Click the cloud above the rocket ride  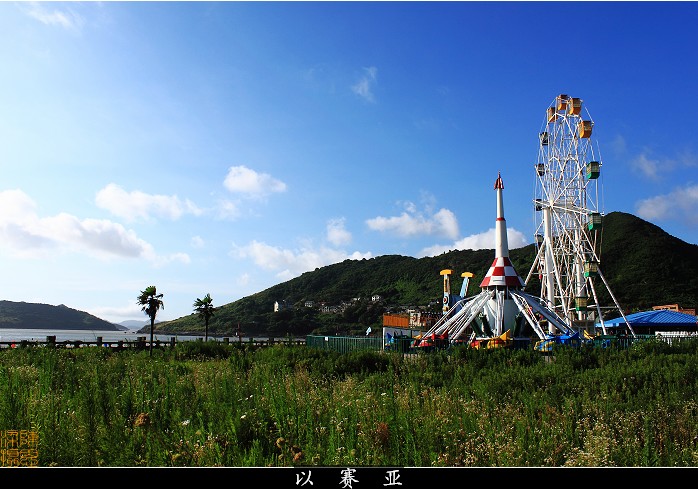pyautogui.click(x=415, y=222)
